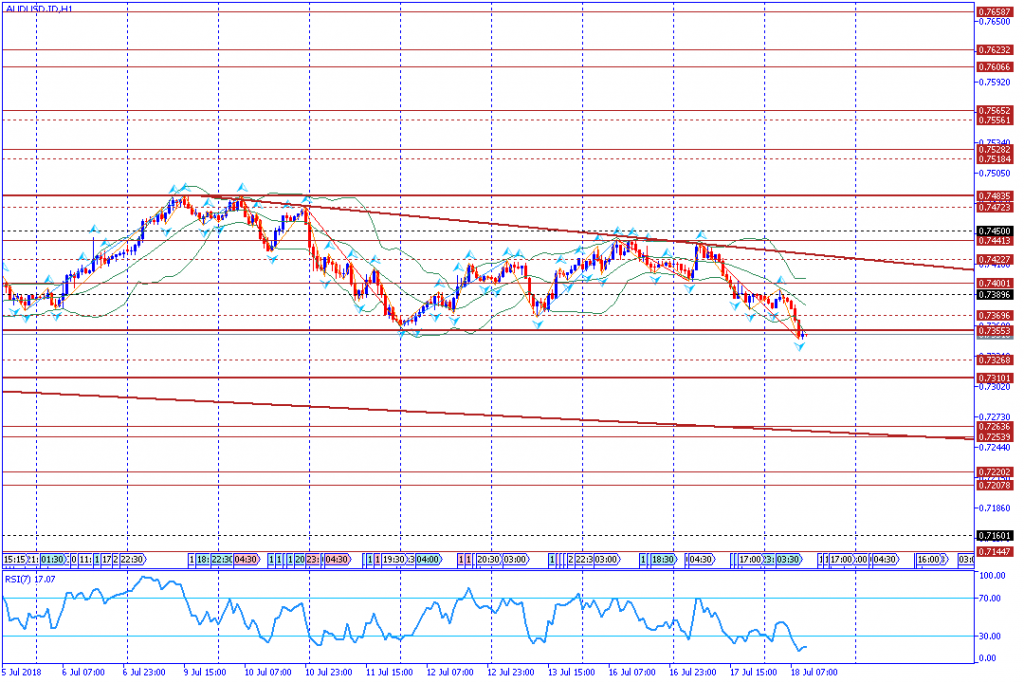Screen dimensions: 1024x683
Task: Click the 0.75282 price level label
Action: point(995,150)
